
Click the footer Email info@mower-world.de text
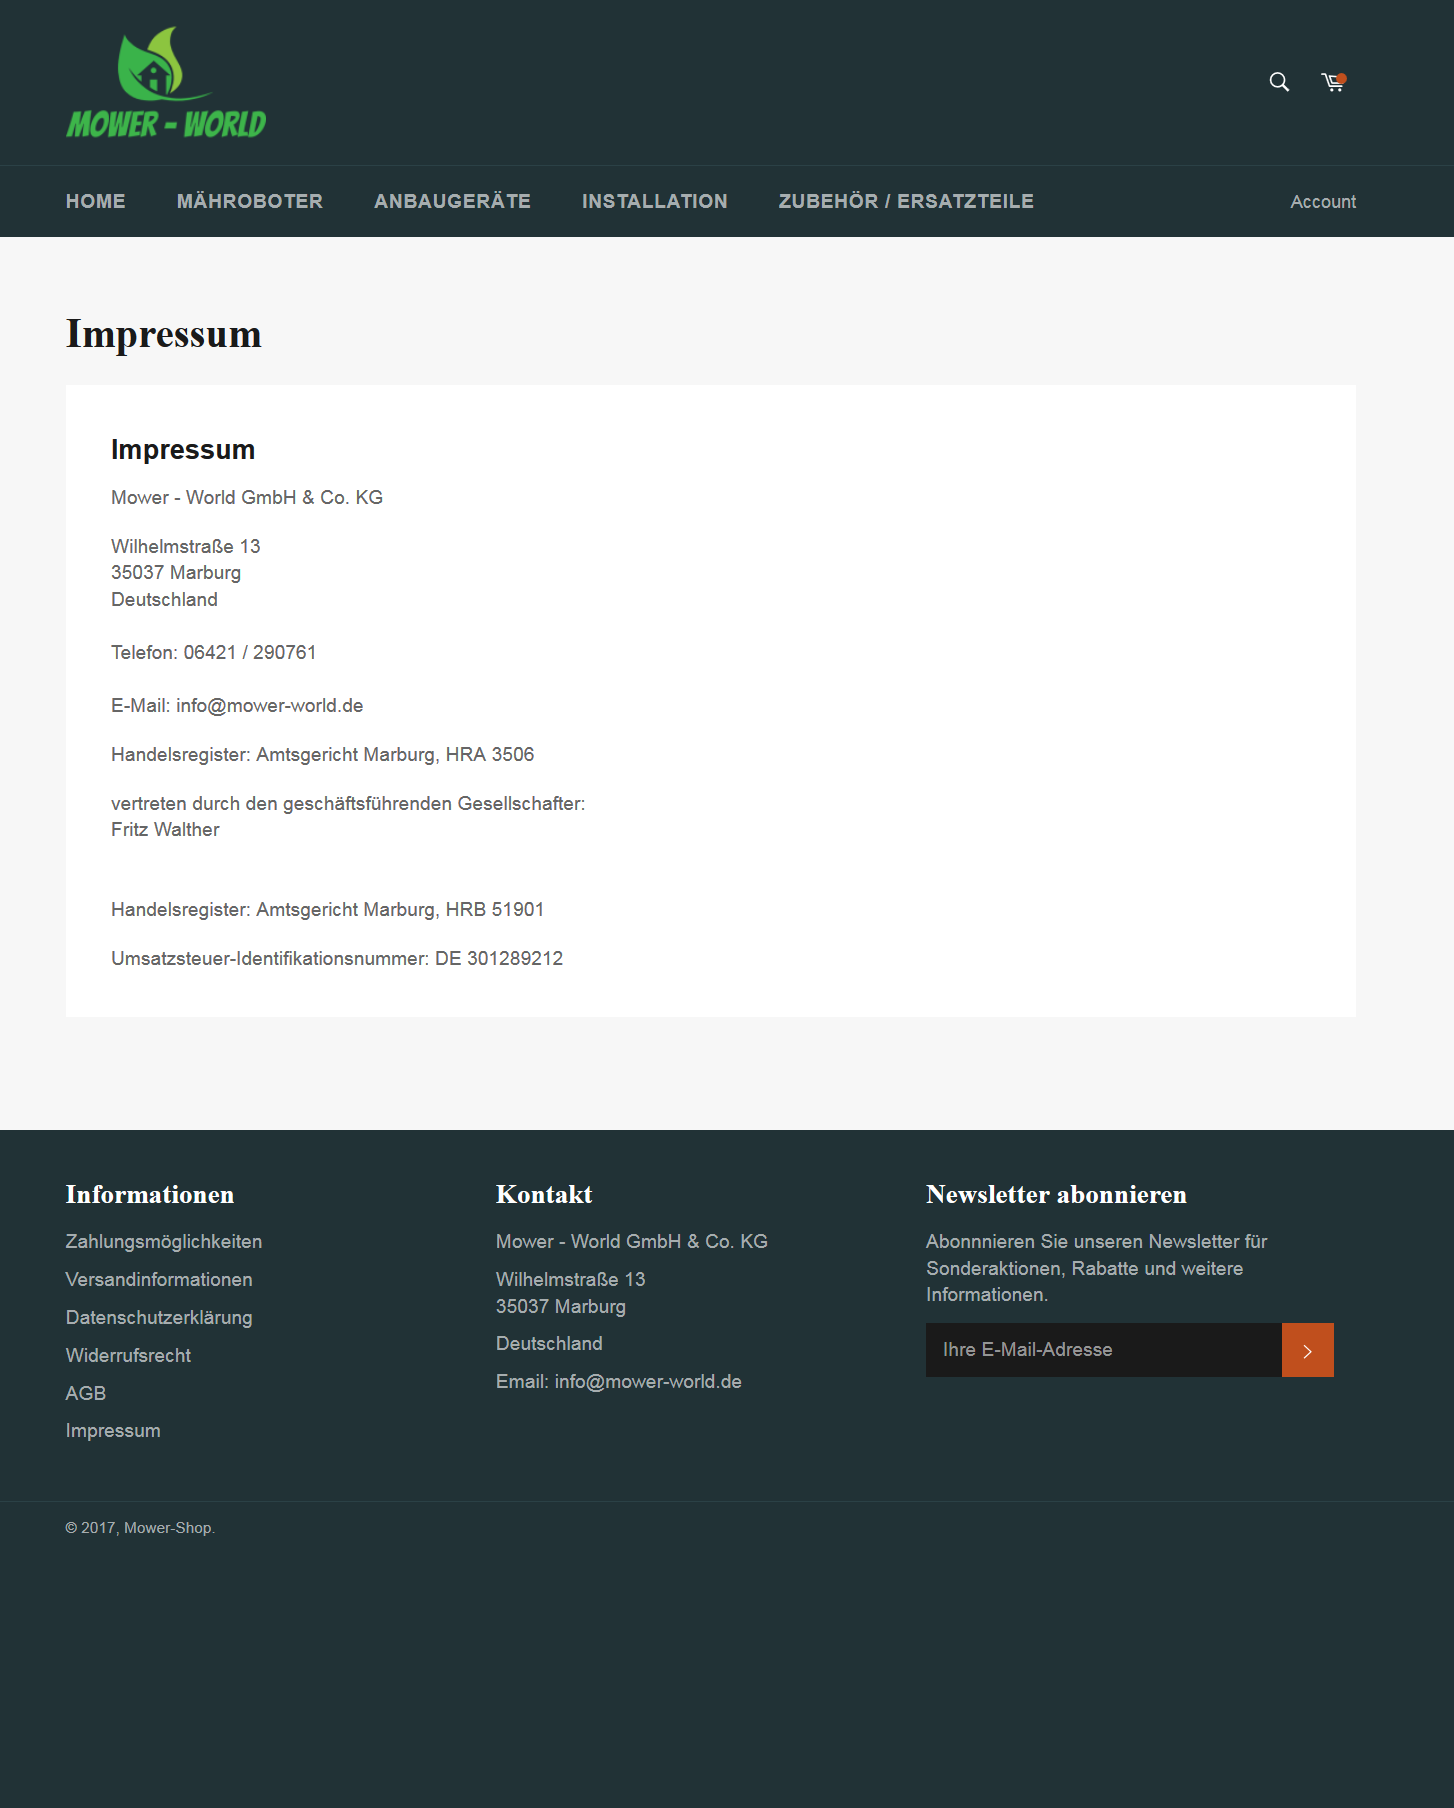point(619,1382)
